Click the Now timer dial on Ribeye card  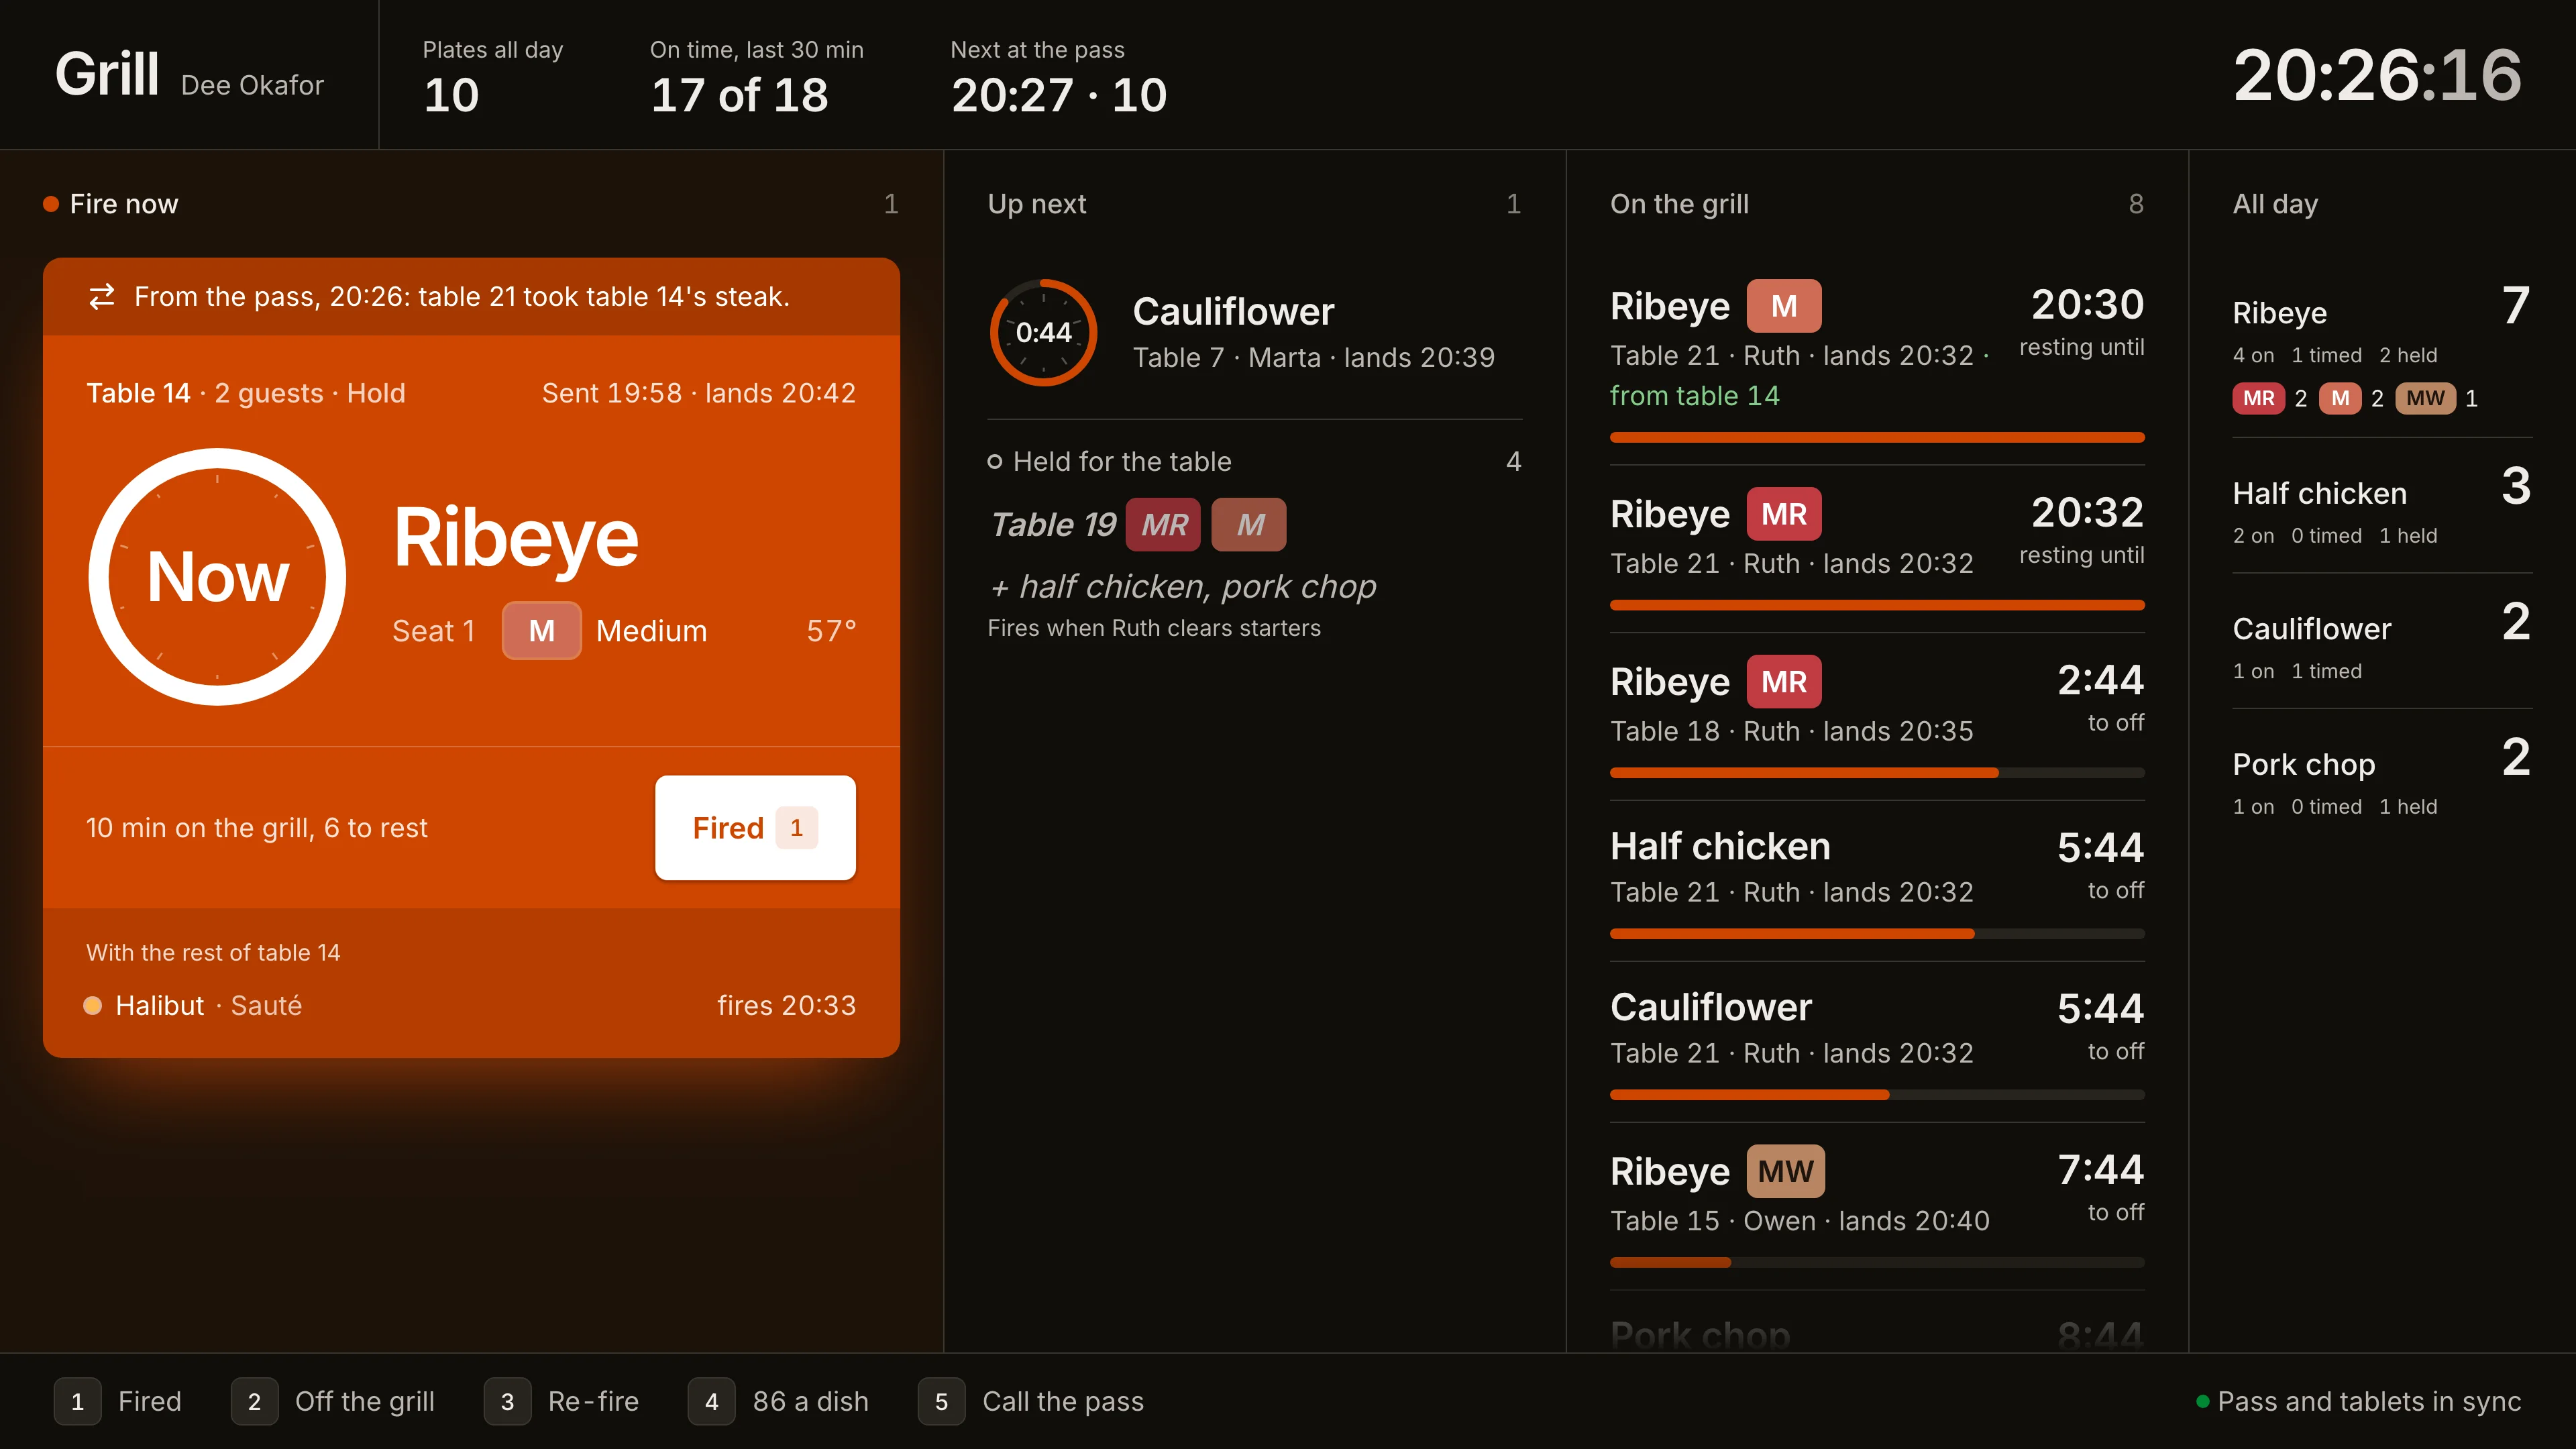point(217,577)
